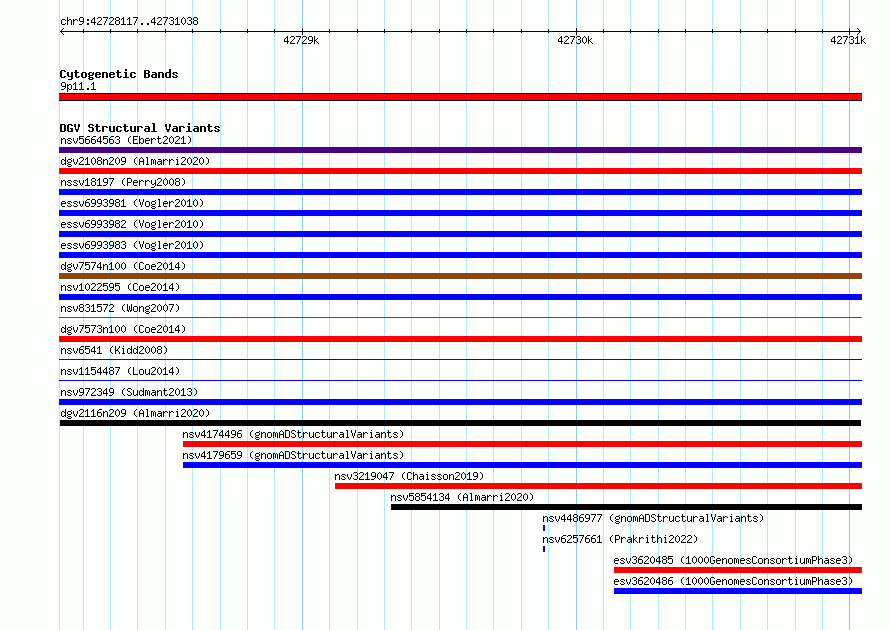Open essv6993982 (Vogler2010) variant label
Screen dimensions: 890x630
coord(132,224)
